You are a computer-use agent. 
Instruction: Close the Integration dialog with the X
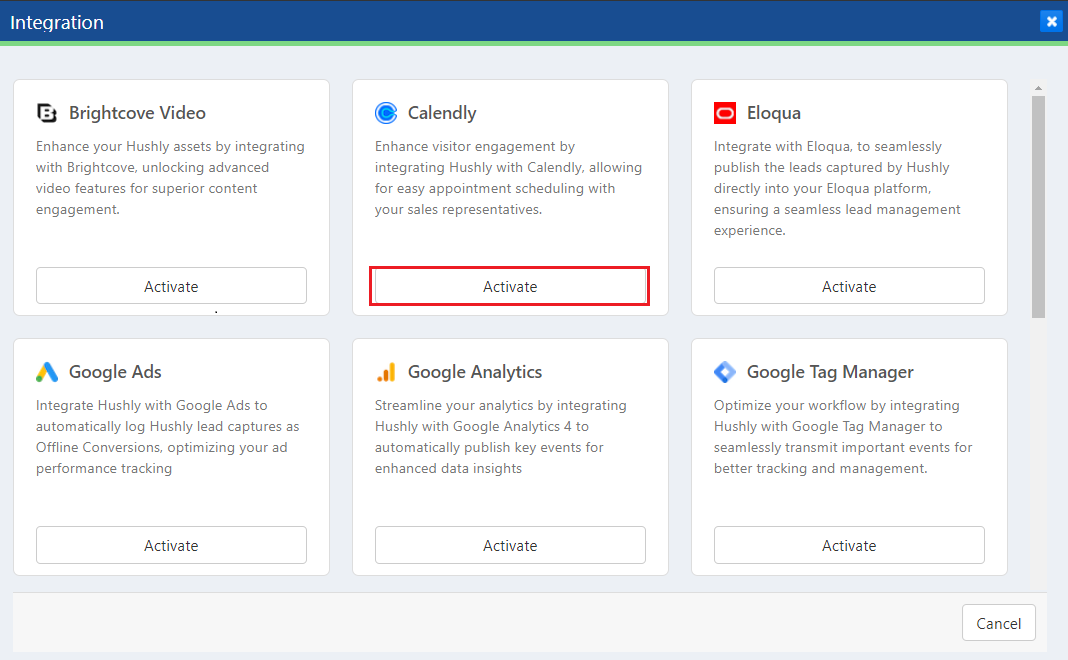(1051, 22)
